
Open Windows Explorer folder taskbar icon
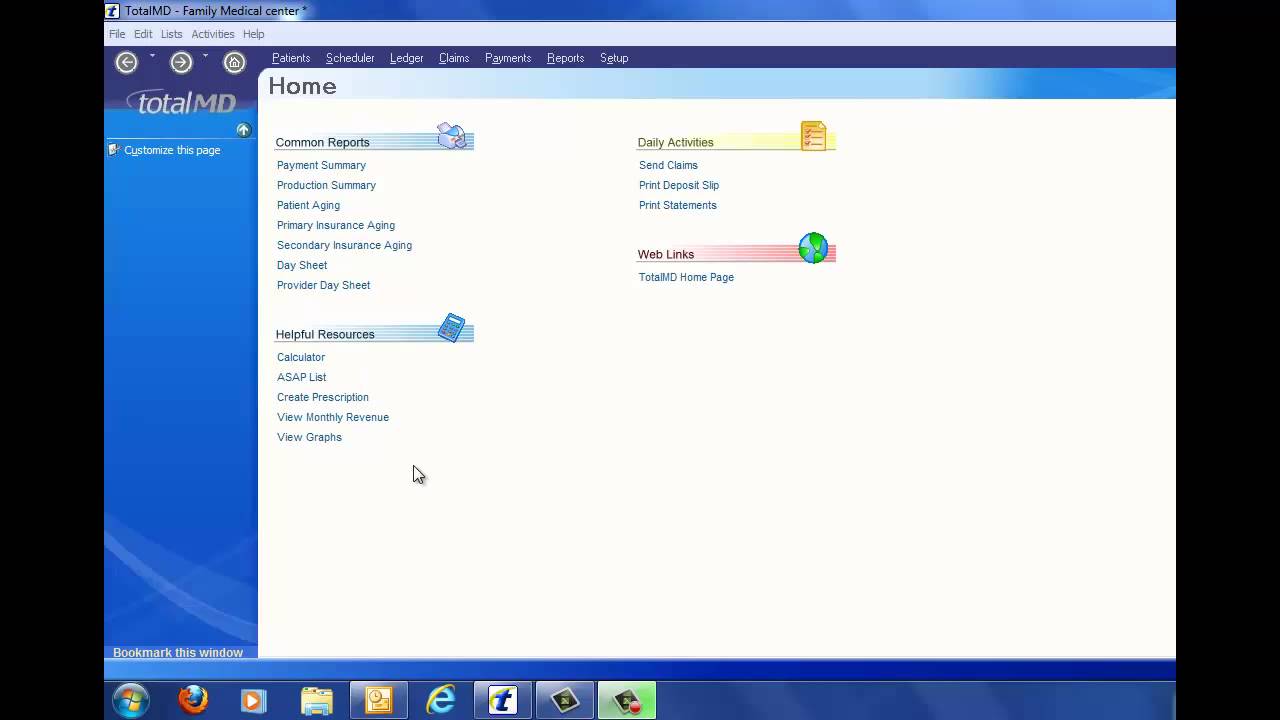click(317, 701)
